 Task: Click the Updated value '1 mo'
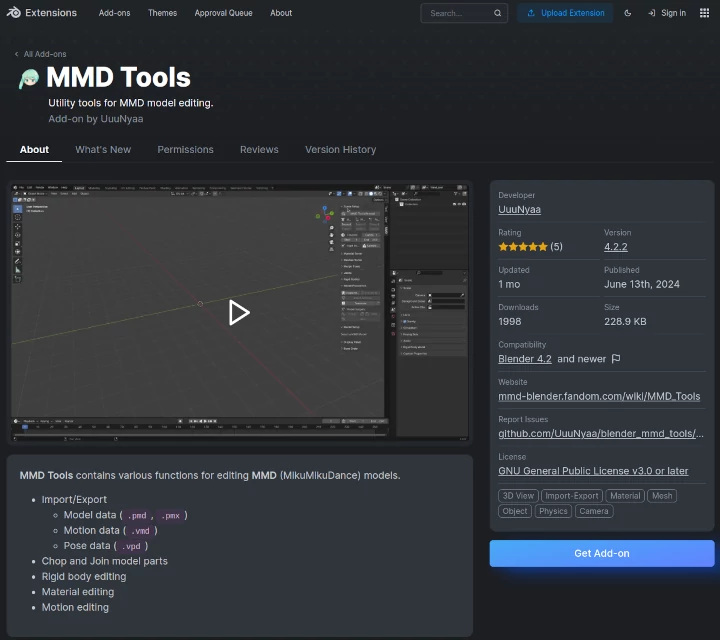[509, 284]
